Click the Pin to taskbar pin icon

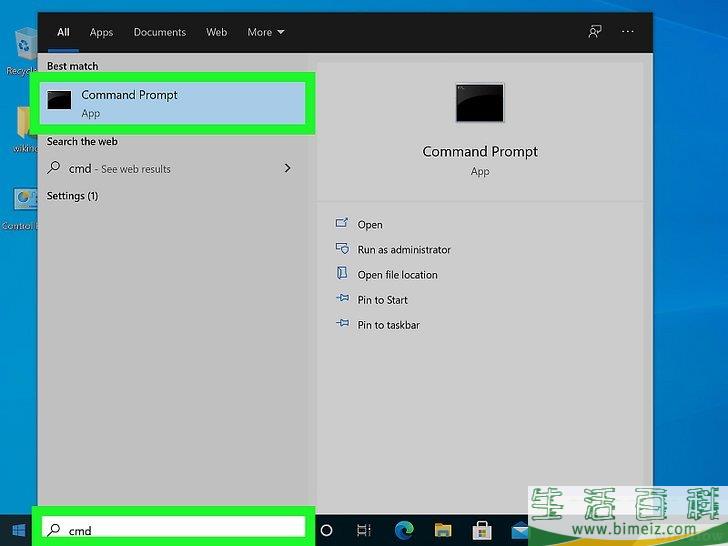click(343, 323)
